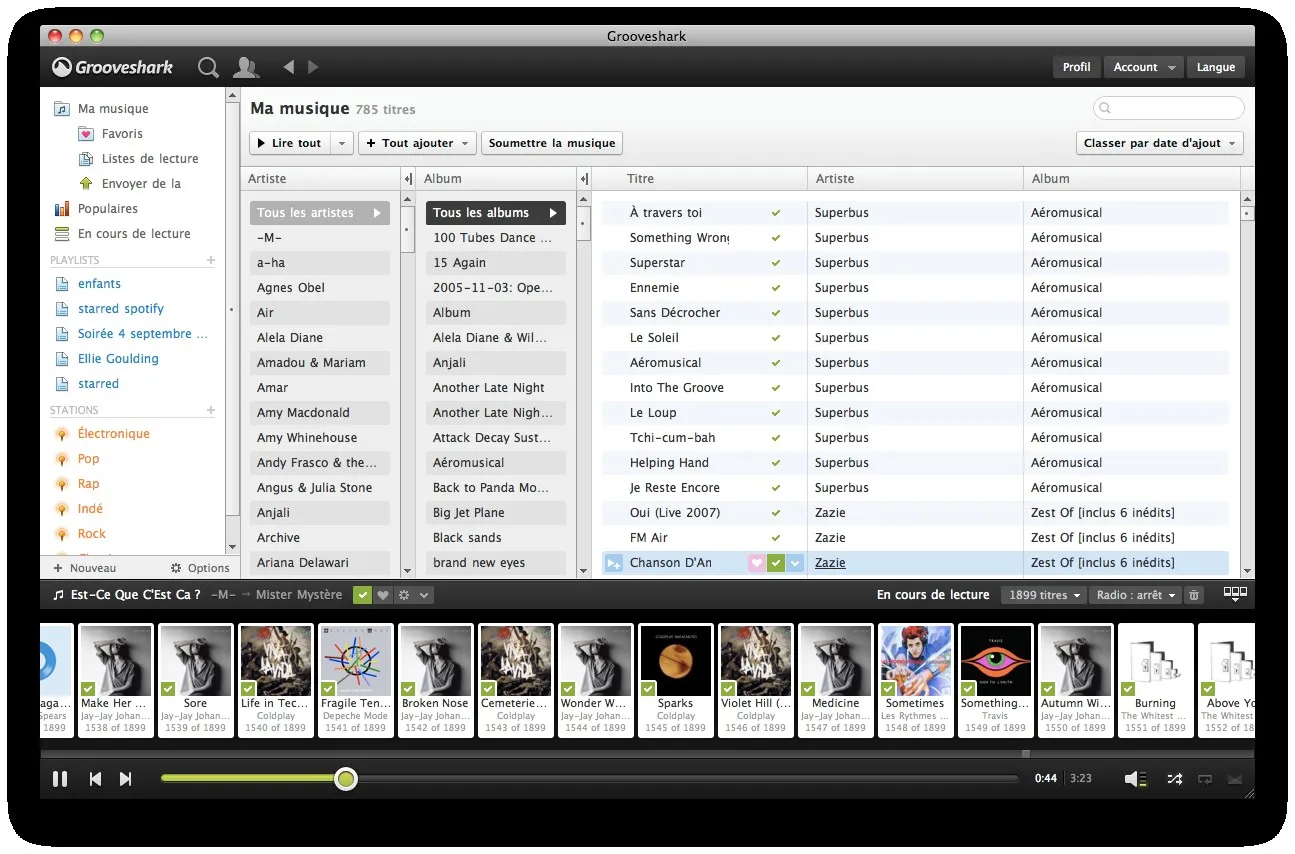
Task: Click the Grooveshark logo
Action: (112, 67)
